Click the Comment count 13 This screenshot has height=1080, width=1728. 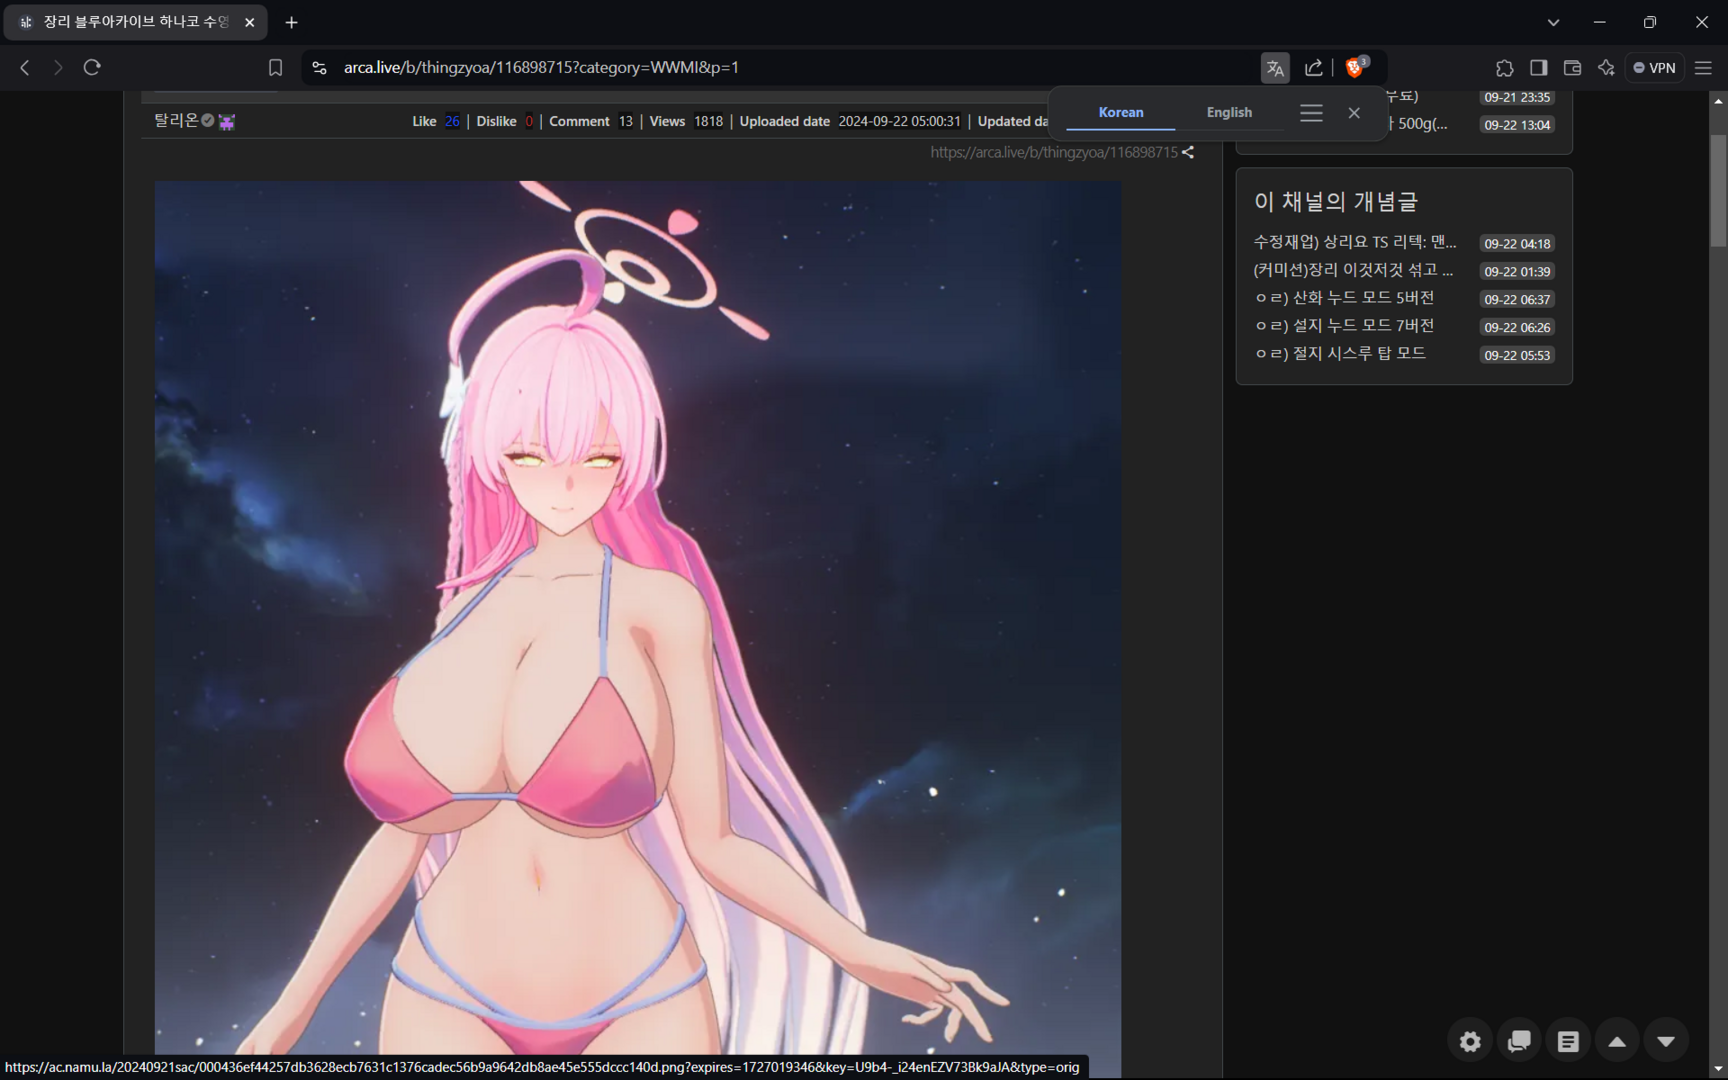click(x=625, y=121)
